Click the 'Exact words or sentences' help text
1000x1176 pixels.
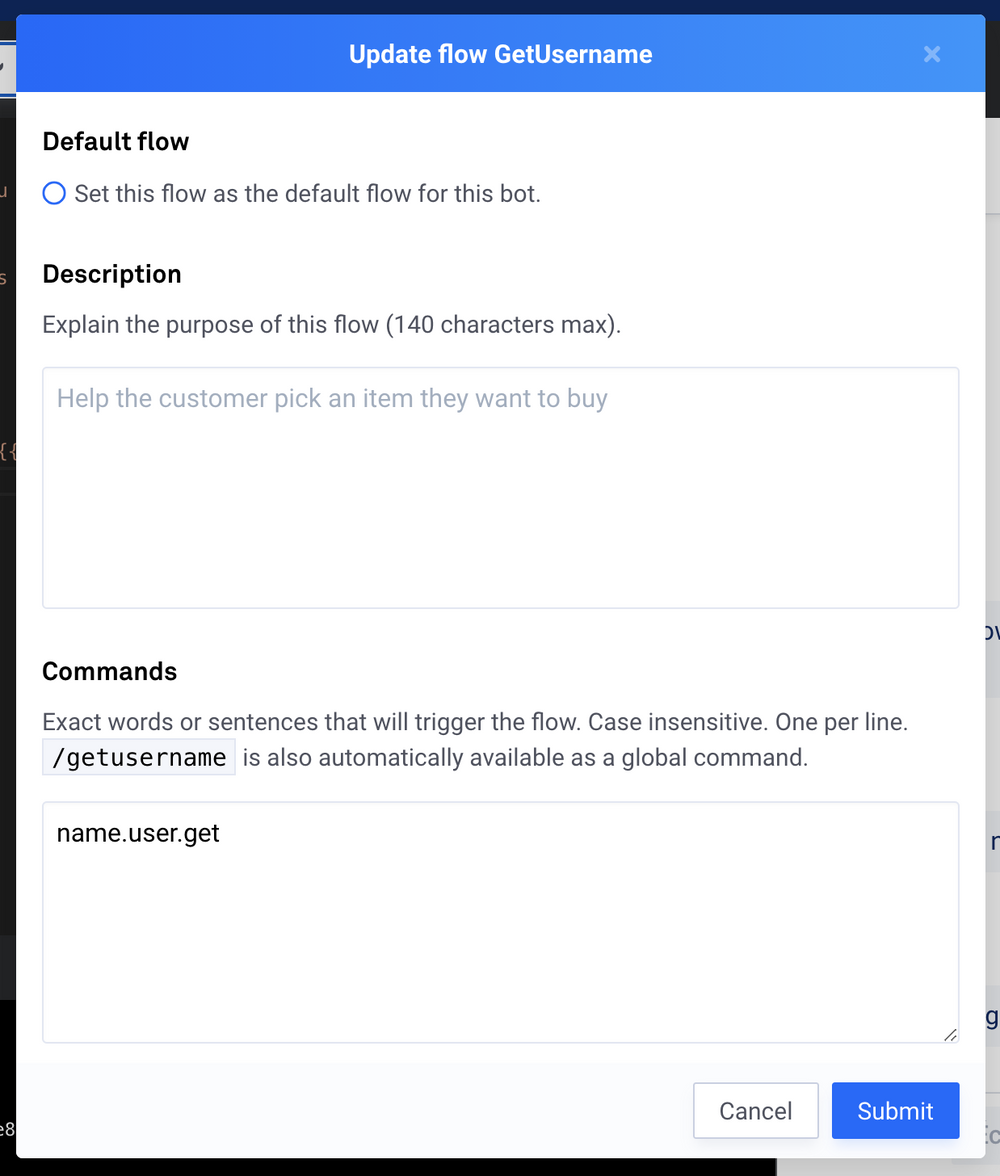pyautogui.click(x=475, y=721)
